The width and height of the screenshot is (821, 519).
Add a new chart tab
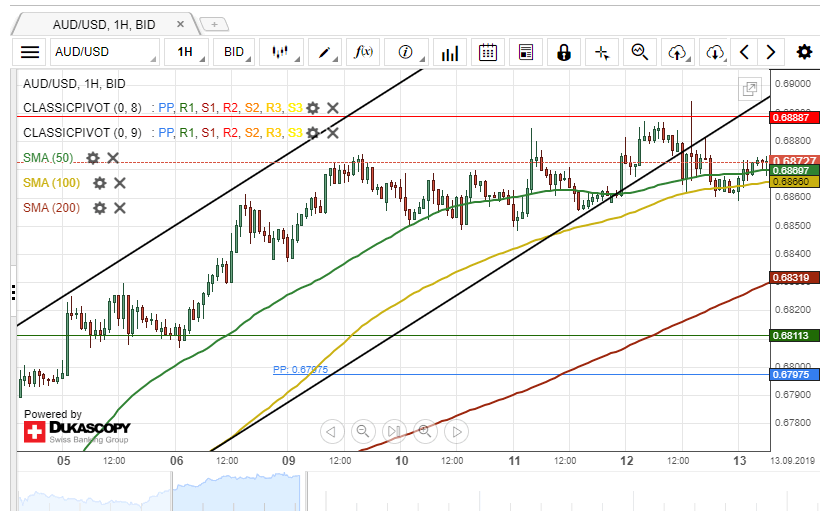click(x=214, y=23)
